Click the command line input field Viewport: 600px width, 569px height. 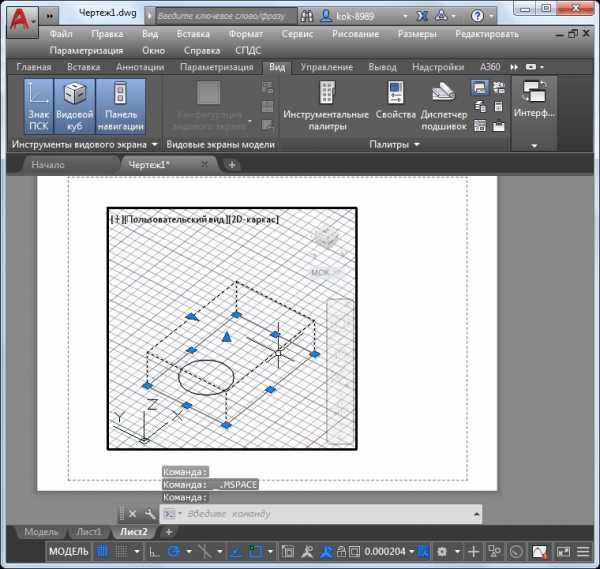point(330,514)
